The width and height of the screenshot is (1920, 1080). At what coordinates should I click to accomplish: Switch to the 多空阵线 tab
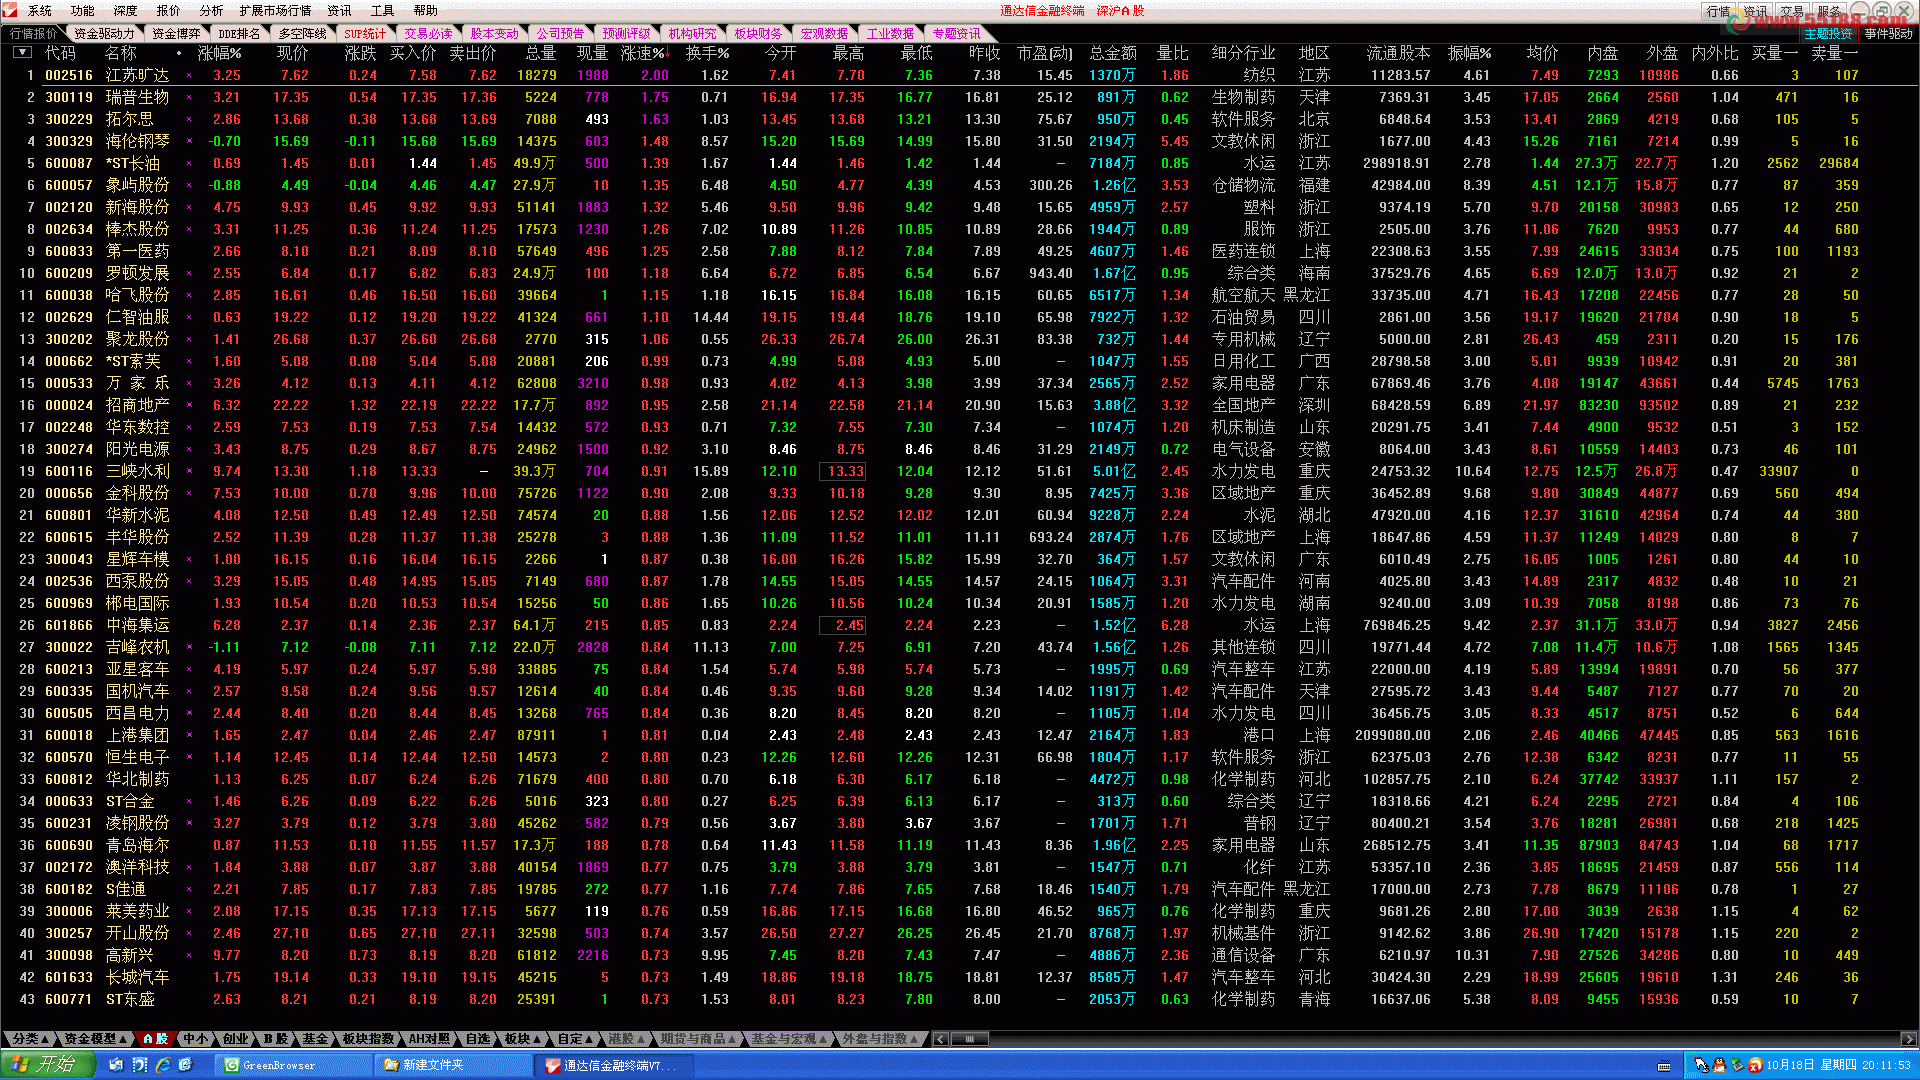[302, 34]
